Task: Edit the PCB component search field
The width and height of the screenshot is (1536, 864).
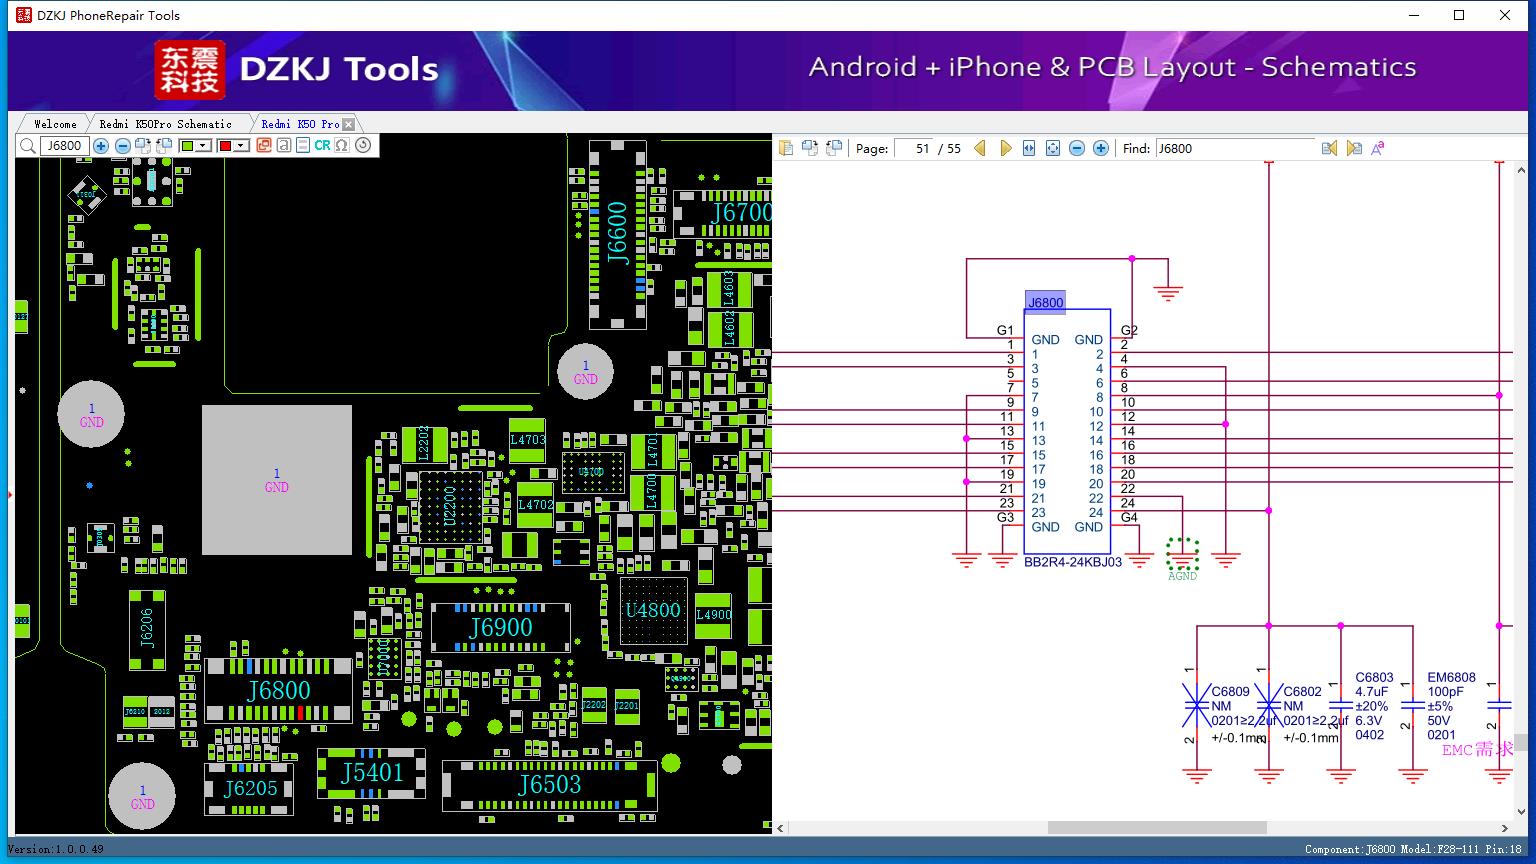Action: pyautogui.click(x=65, y=146)
